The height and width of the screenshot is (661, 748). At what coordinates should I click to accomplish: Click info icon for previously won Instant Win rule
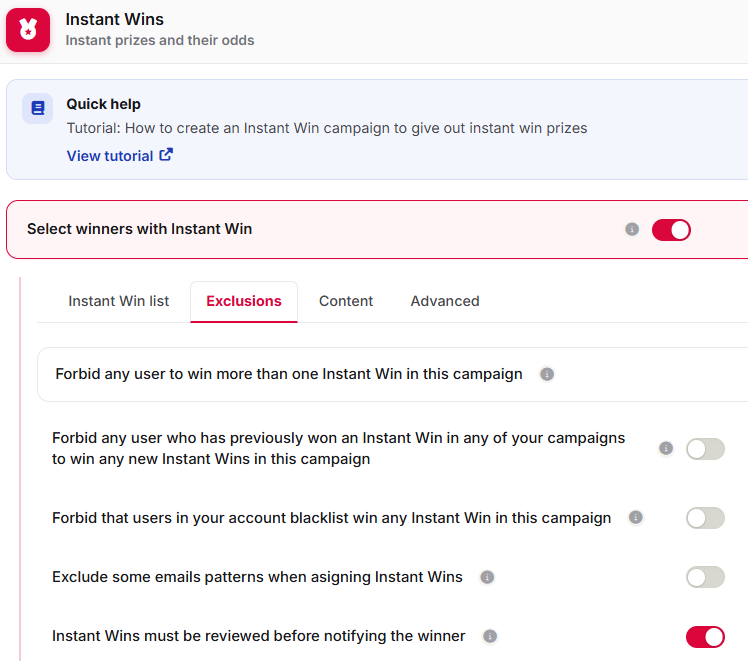(x=666, y=448)
